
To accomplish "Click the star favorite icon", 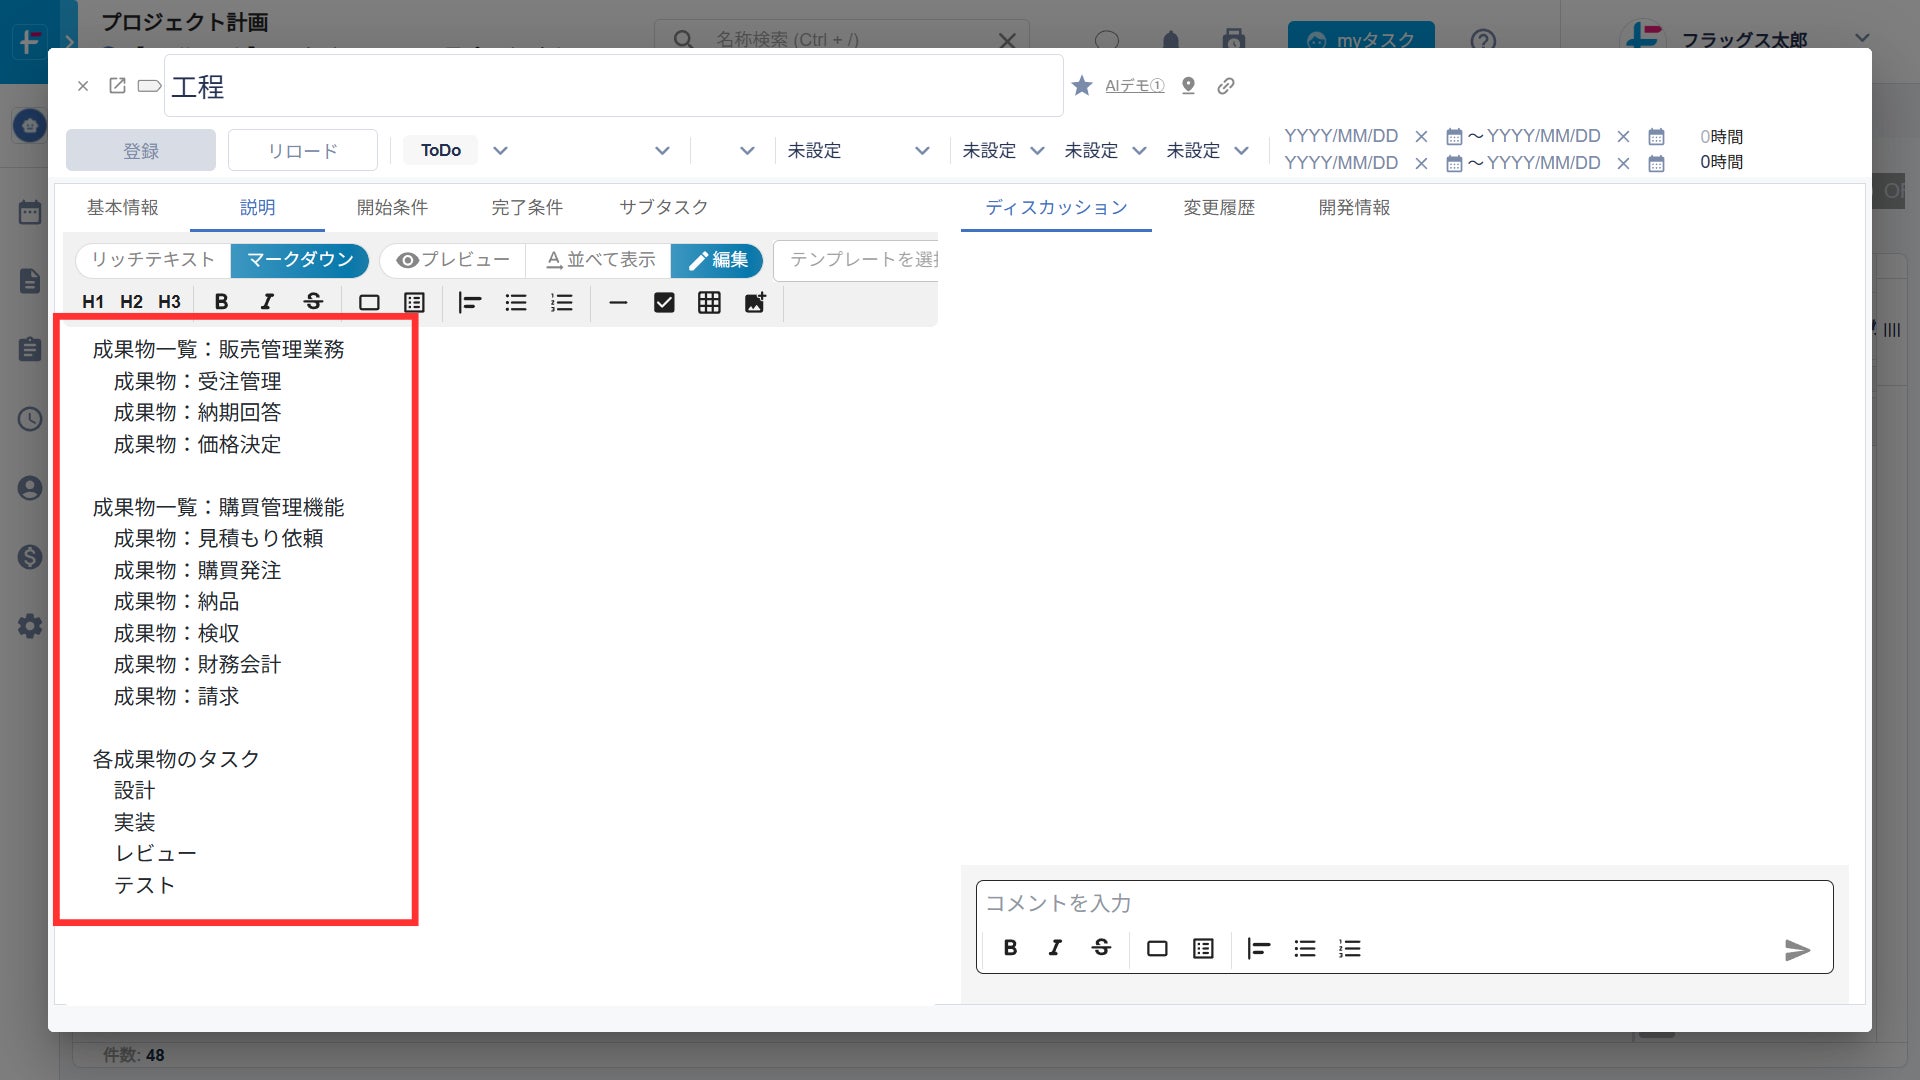I will pyautogui.click(x=1081, y=86).
